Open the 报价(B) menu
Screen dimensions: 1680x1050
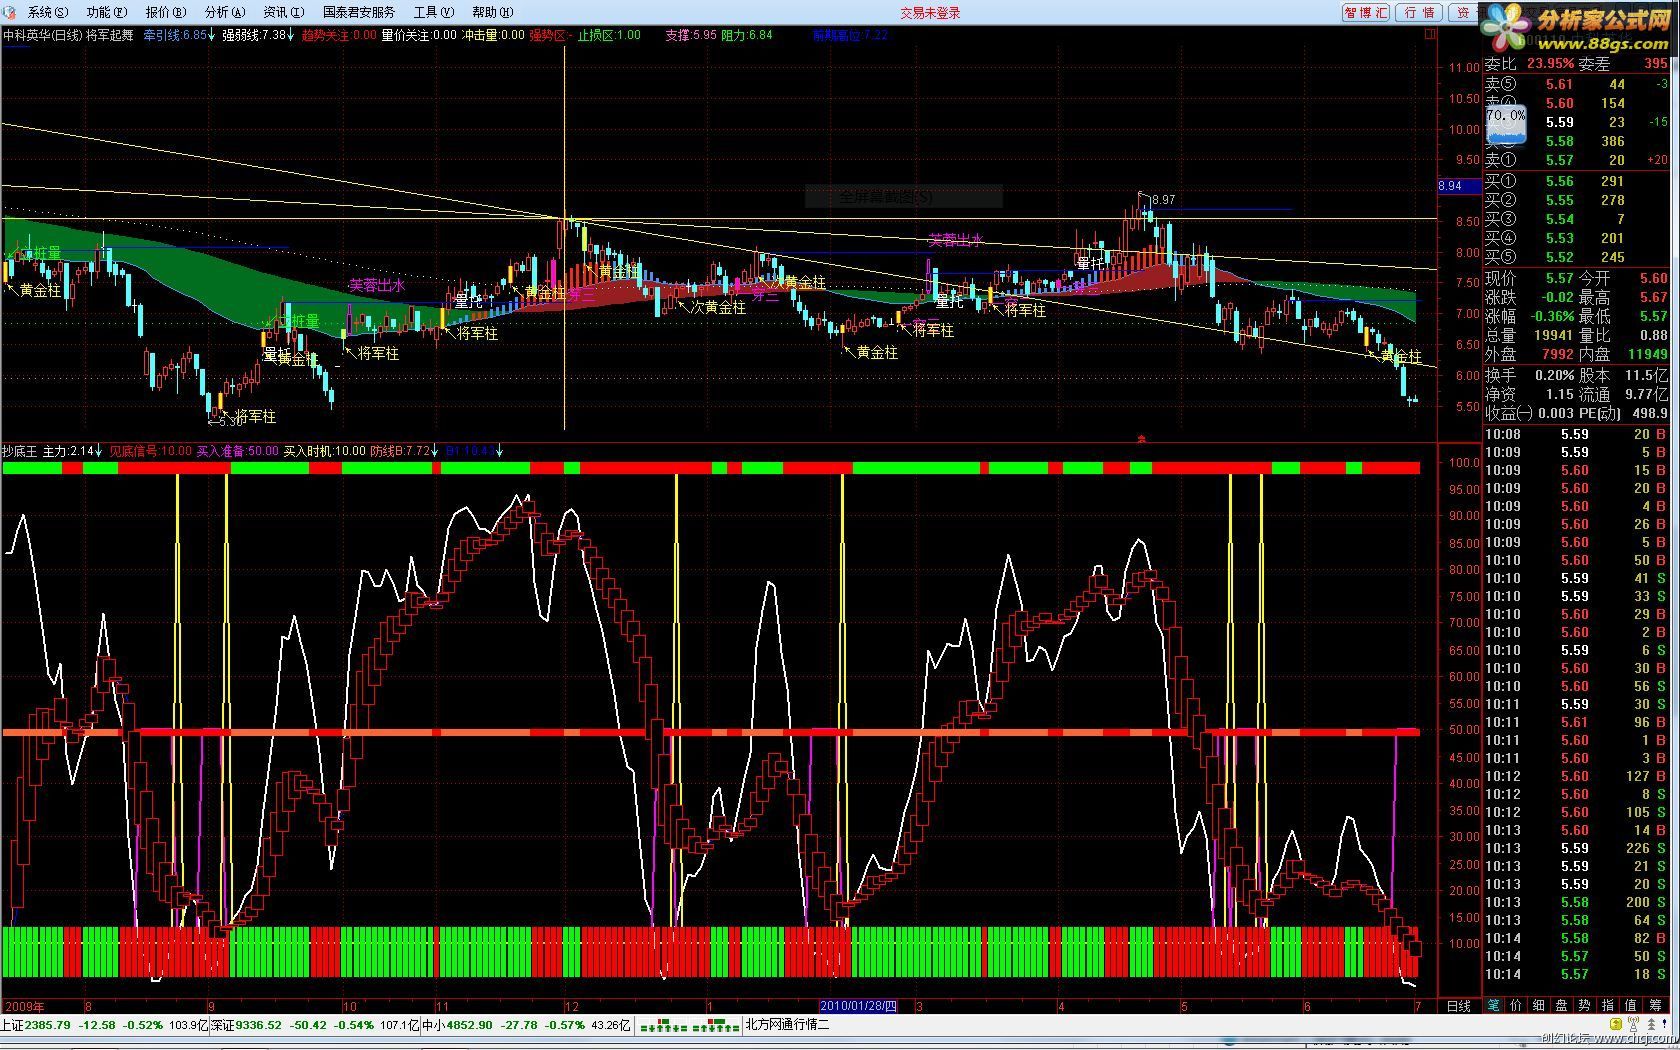(x=165, y=12)
